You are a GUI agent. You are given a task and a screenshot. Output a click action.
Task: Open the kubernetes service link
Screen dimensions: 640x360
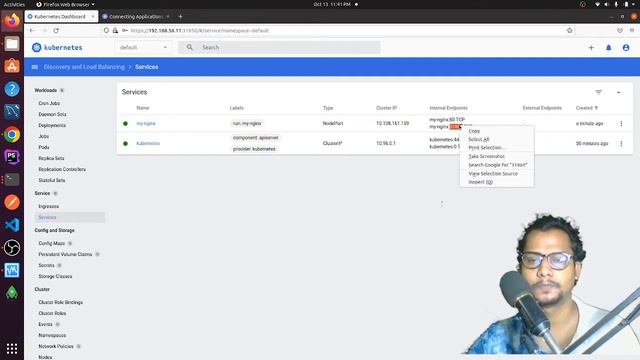coord(148,143)
